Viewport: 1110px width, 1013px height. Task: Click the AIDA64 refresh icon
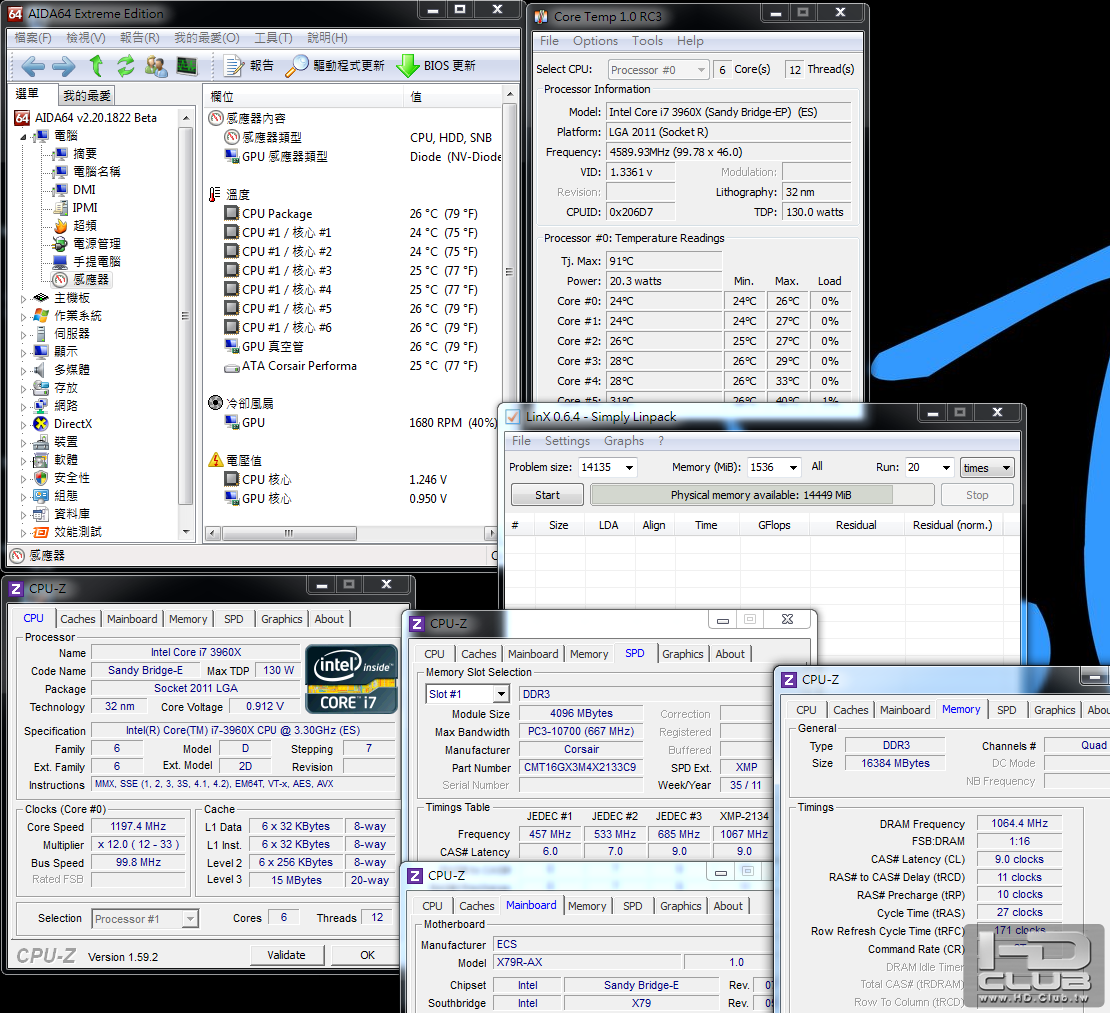click(x=126, y=66)
